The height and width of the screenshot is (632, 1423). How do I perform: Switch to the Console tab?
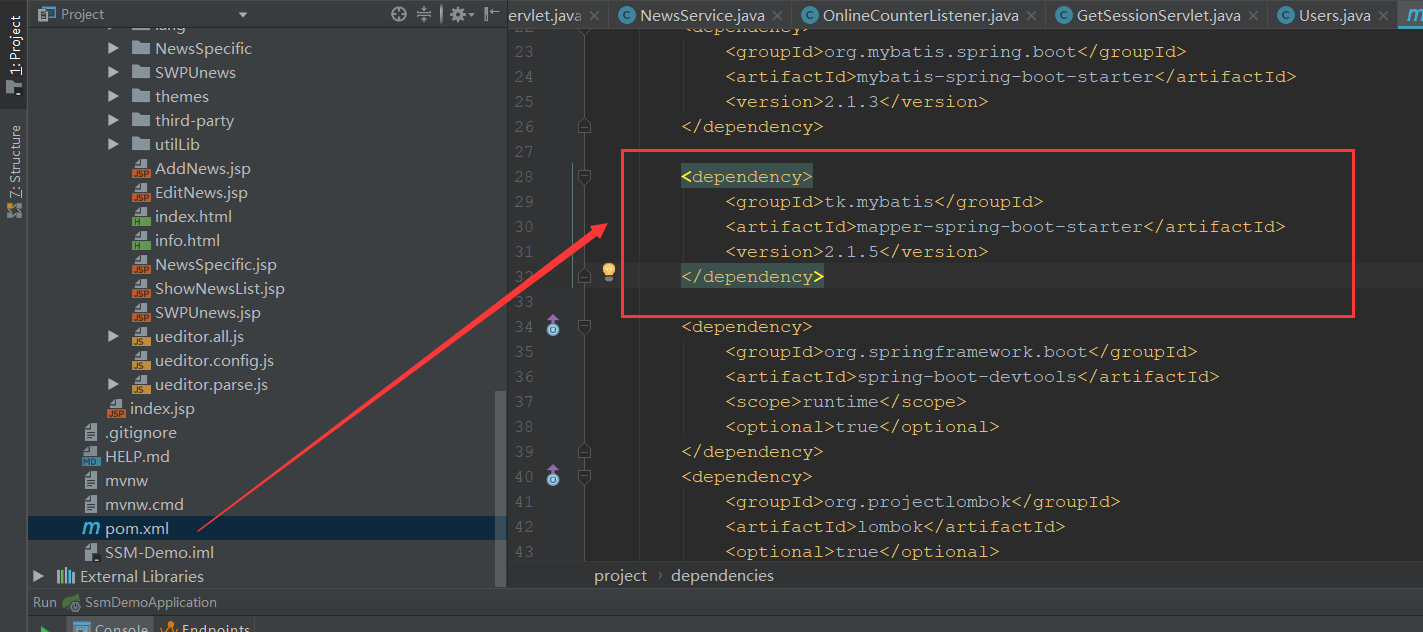pos(108,625)
